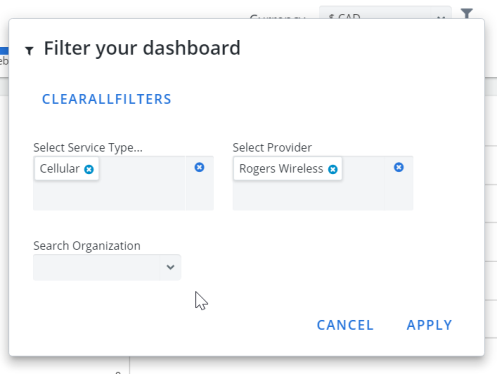Open the Currency CAD dropdown
The width and height of the screenshot is (497, 374).
click(385, 13)
